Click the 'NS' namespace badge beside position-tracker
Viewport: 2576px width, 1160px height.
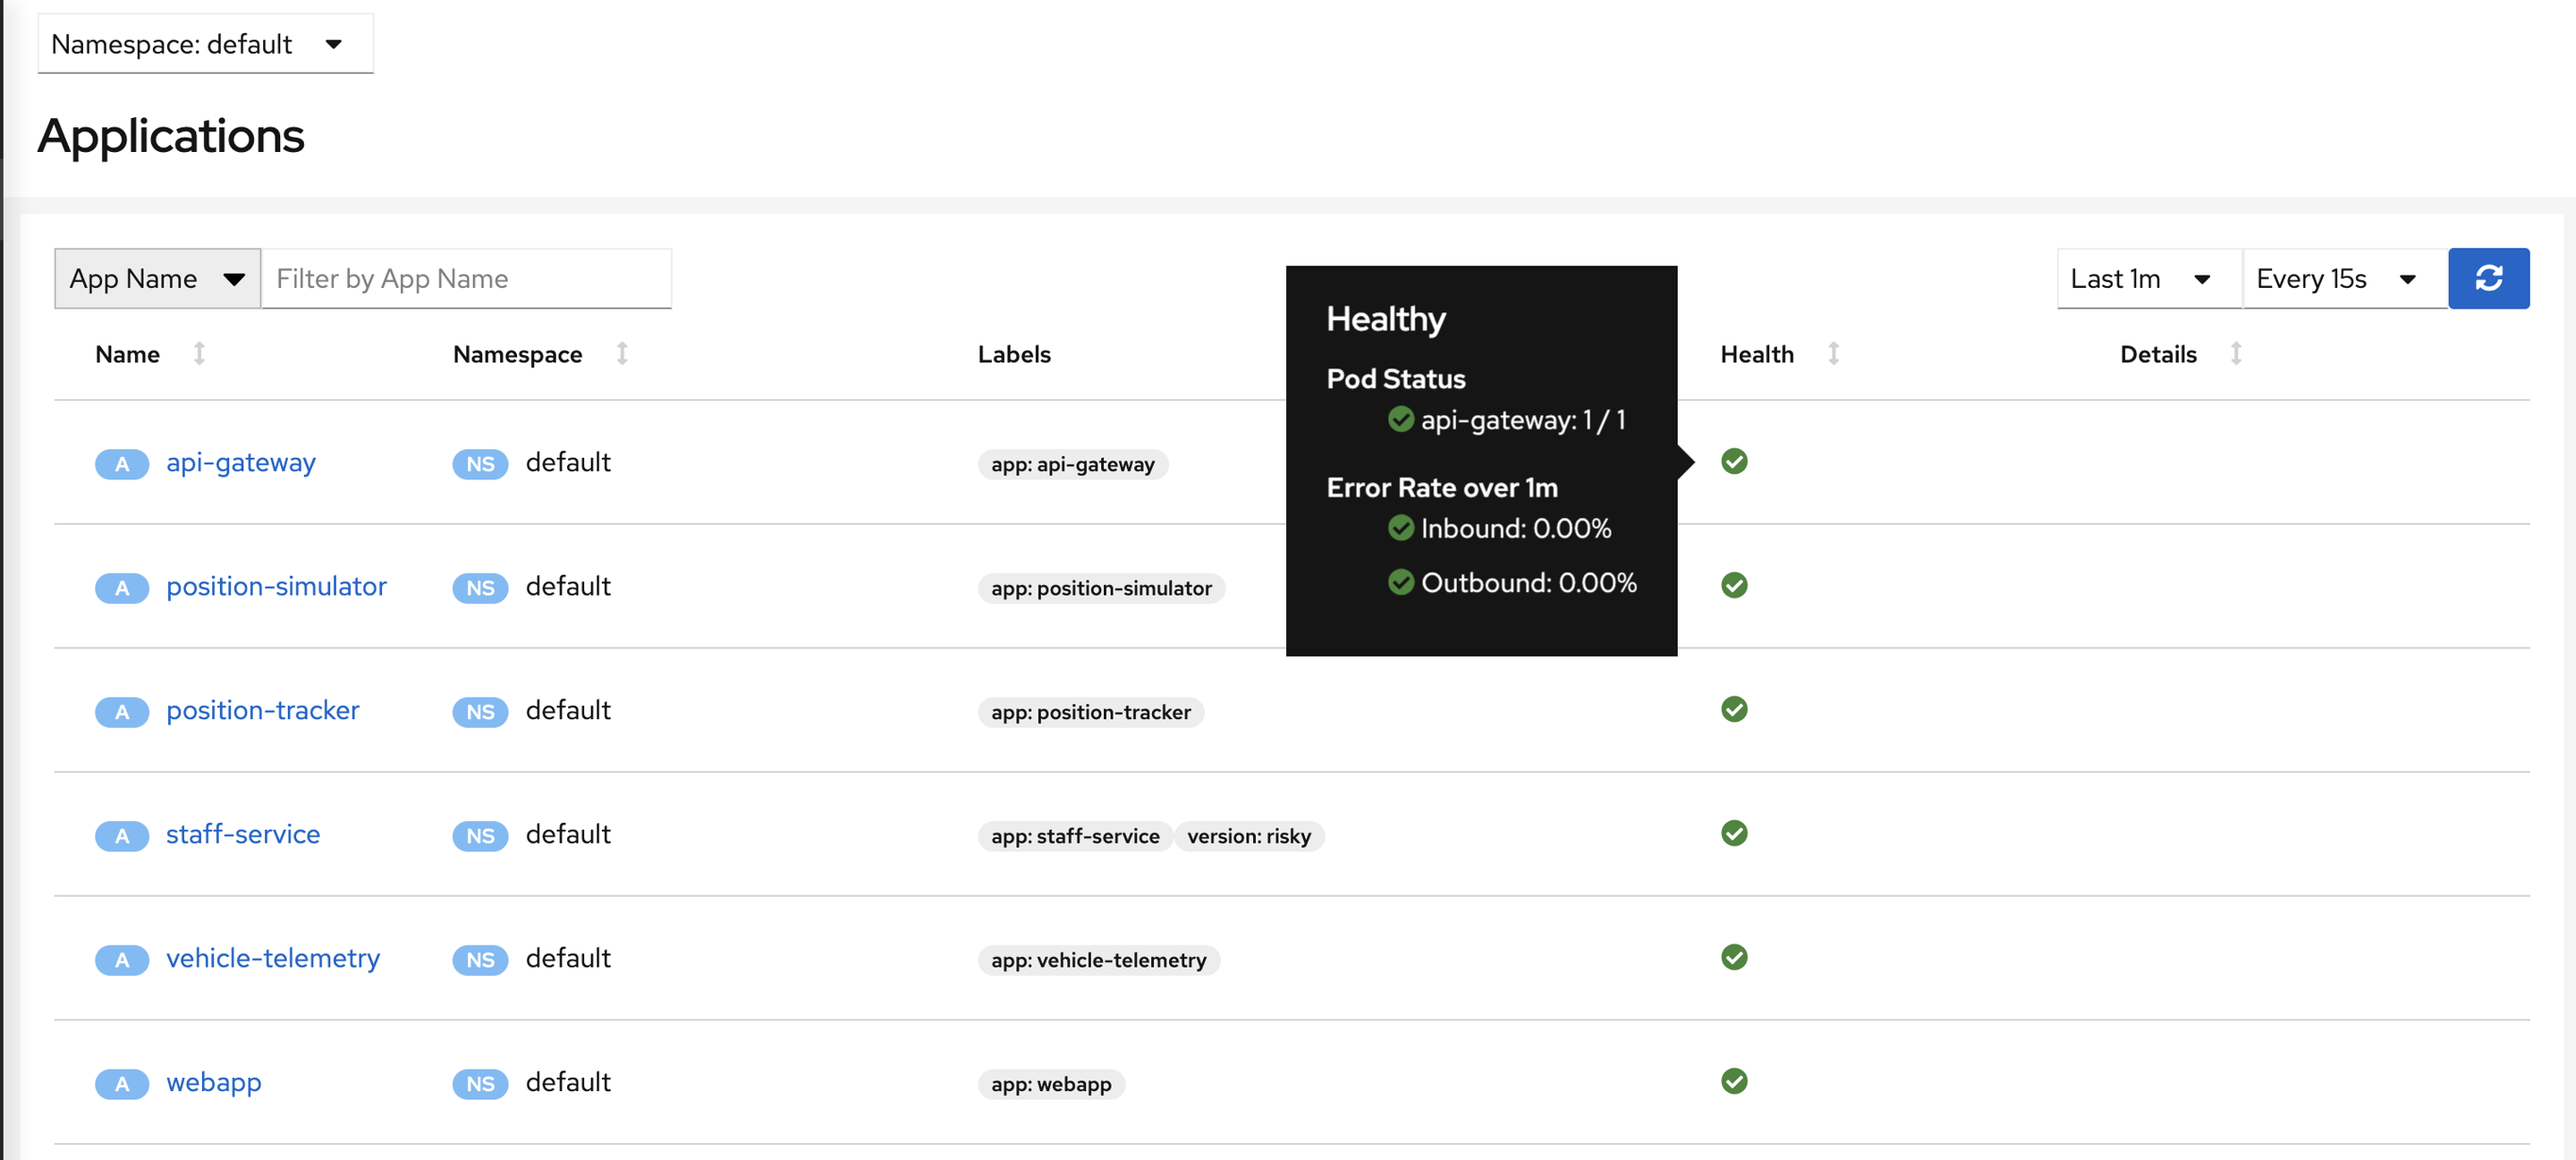tap(480, 712)
